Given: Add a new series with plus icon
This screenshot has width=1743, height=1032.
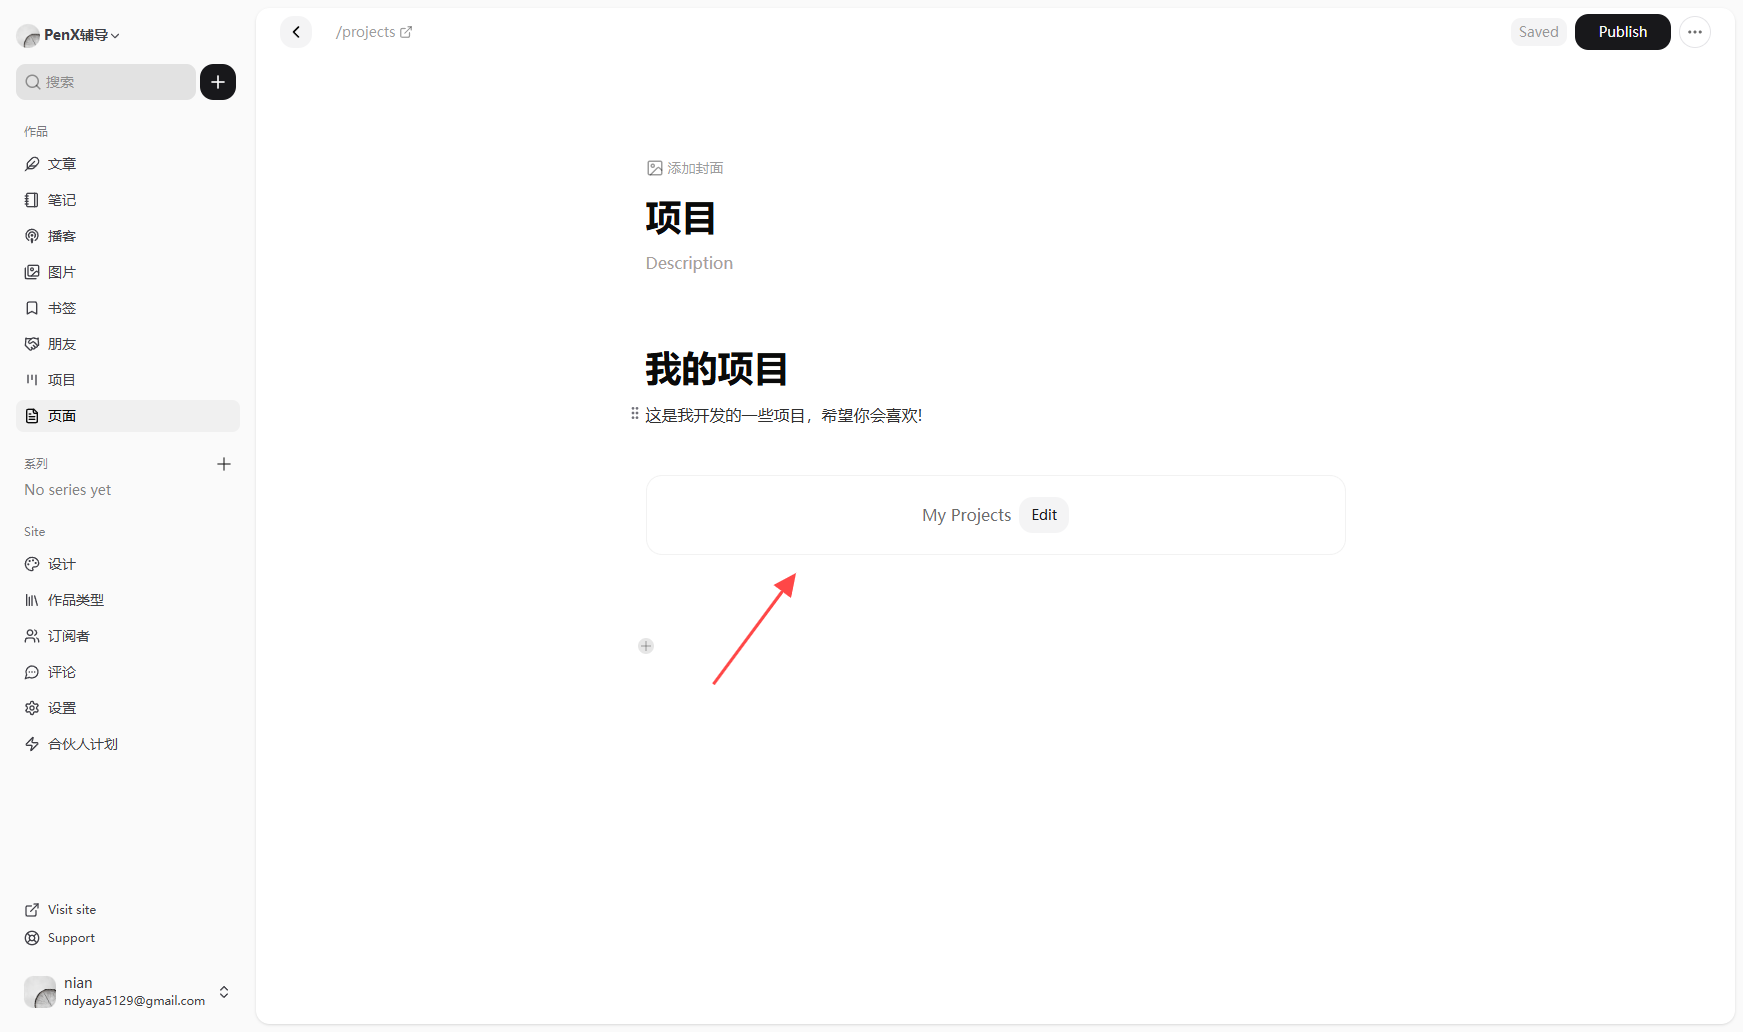Looking at the screenshot, I should point(224,464).
